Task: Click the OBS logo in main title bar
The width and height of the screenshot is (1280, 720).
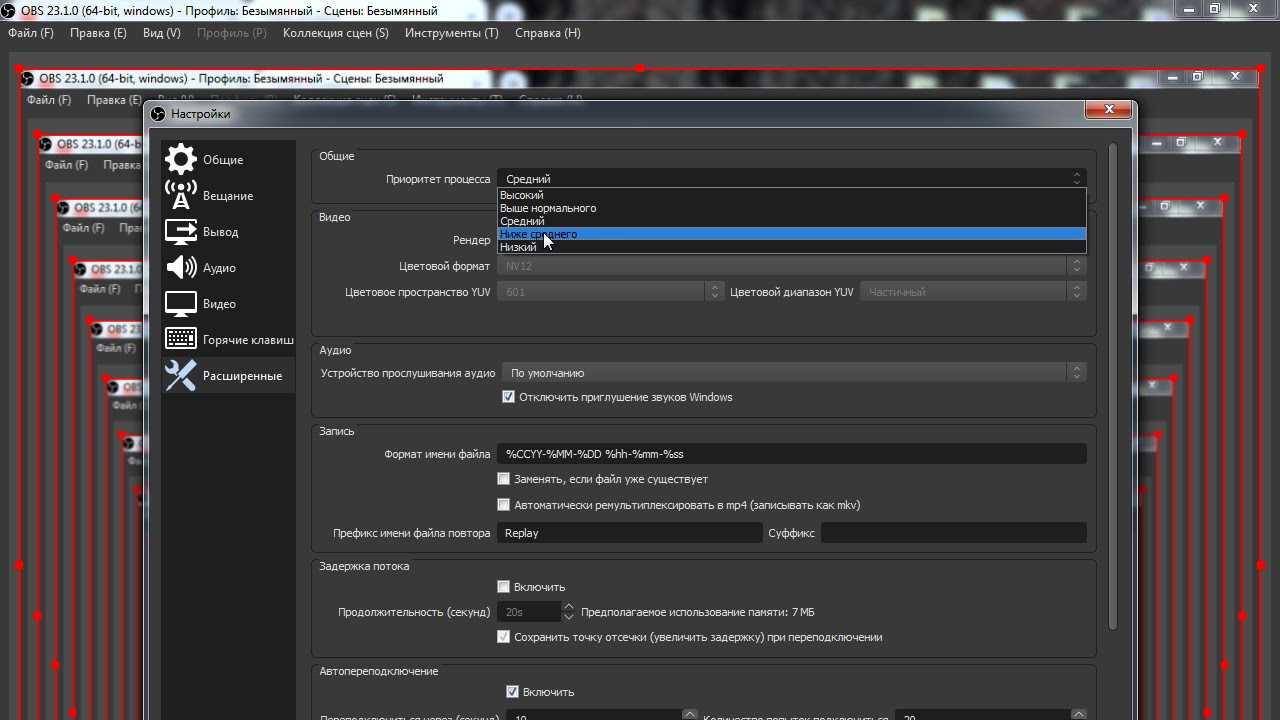Action: pyautogui.click(x=9, y=11)
